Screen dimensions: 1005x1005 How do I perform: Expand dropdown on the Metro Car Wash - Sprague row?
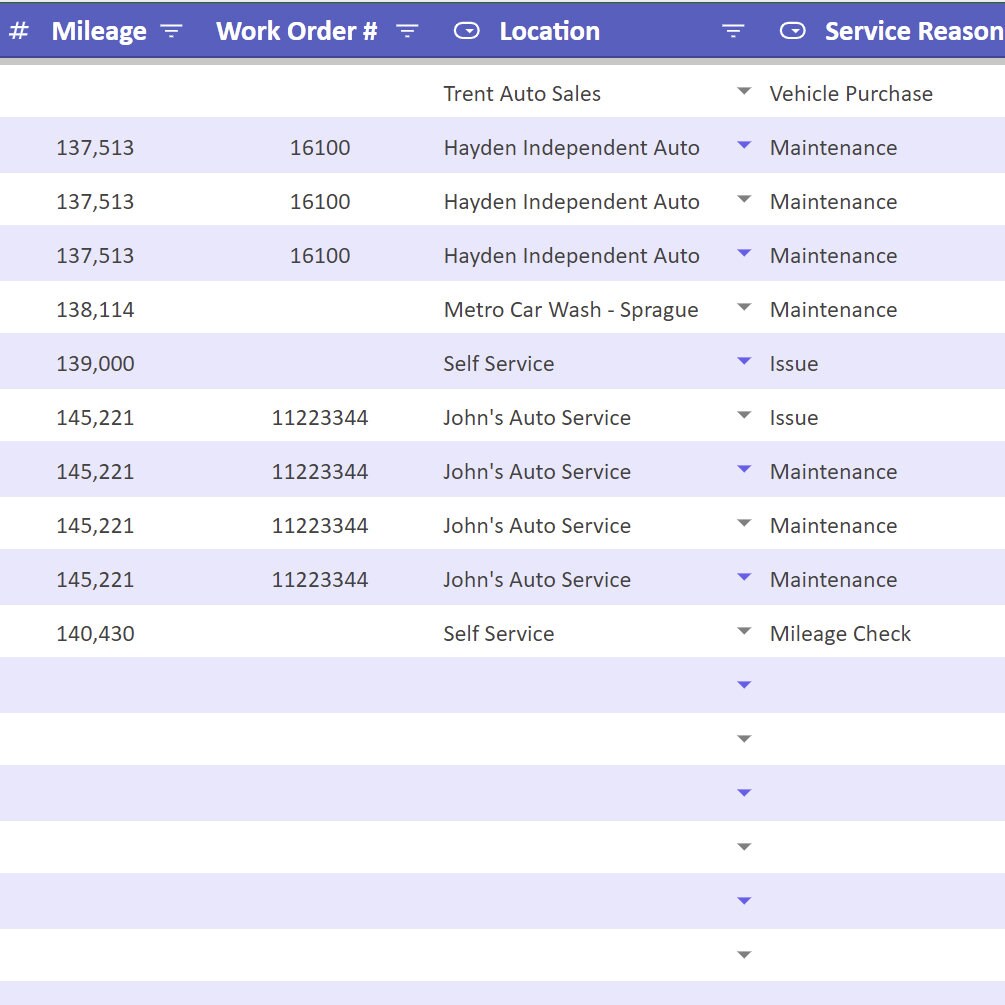(x=743, y=307)
